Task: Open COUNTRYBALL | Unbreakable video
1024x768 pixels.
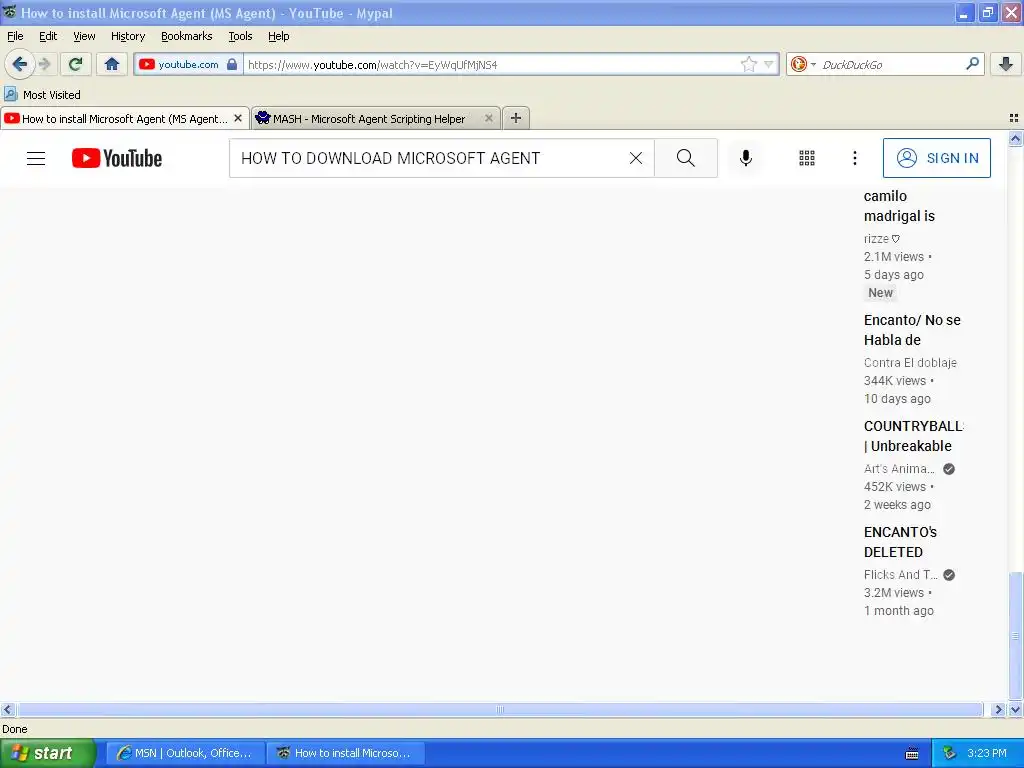Action: 913,436
